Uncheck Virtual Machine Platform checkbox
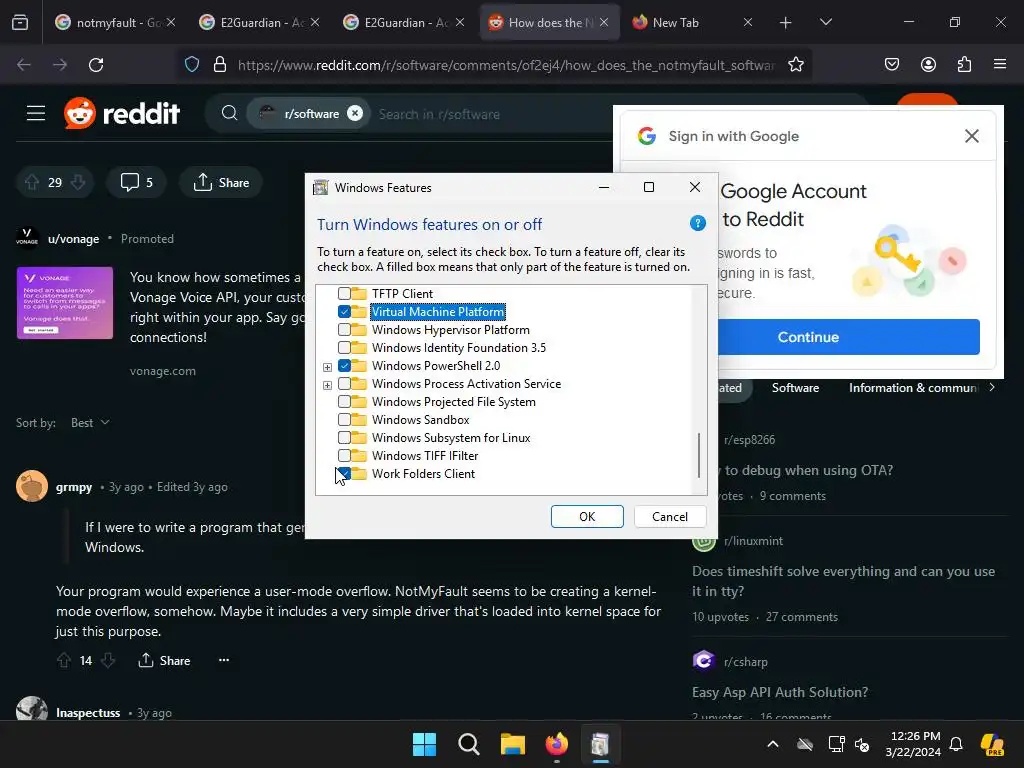 click(x=344, y=312)
